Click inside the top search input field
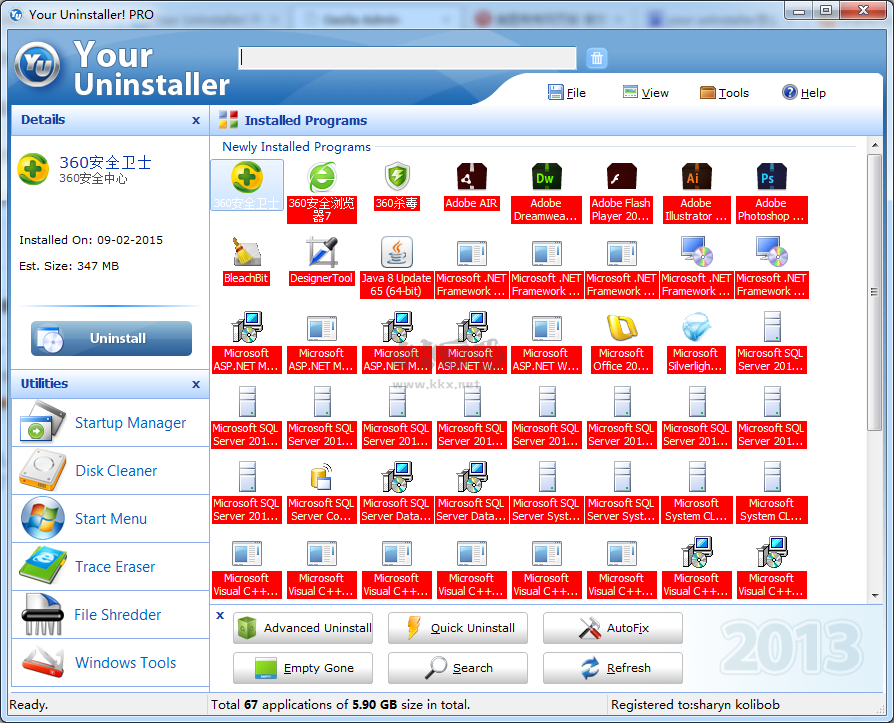The width and height of the screenshot is (894, 723). (x=406, y=58)
